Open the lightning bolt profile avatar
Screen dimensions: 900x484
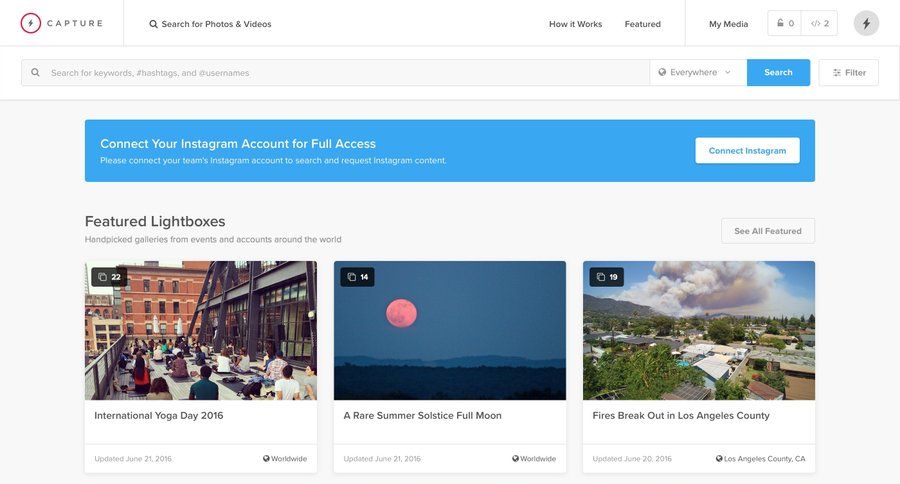[x=866, y=23]
